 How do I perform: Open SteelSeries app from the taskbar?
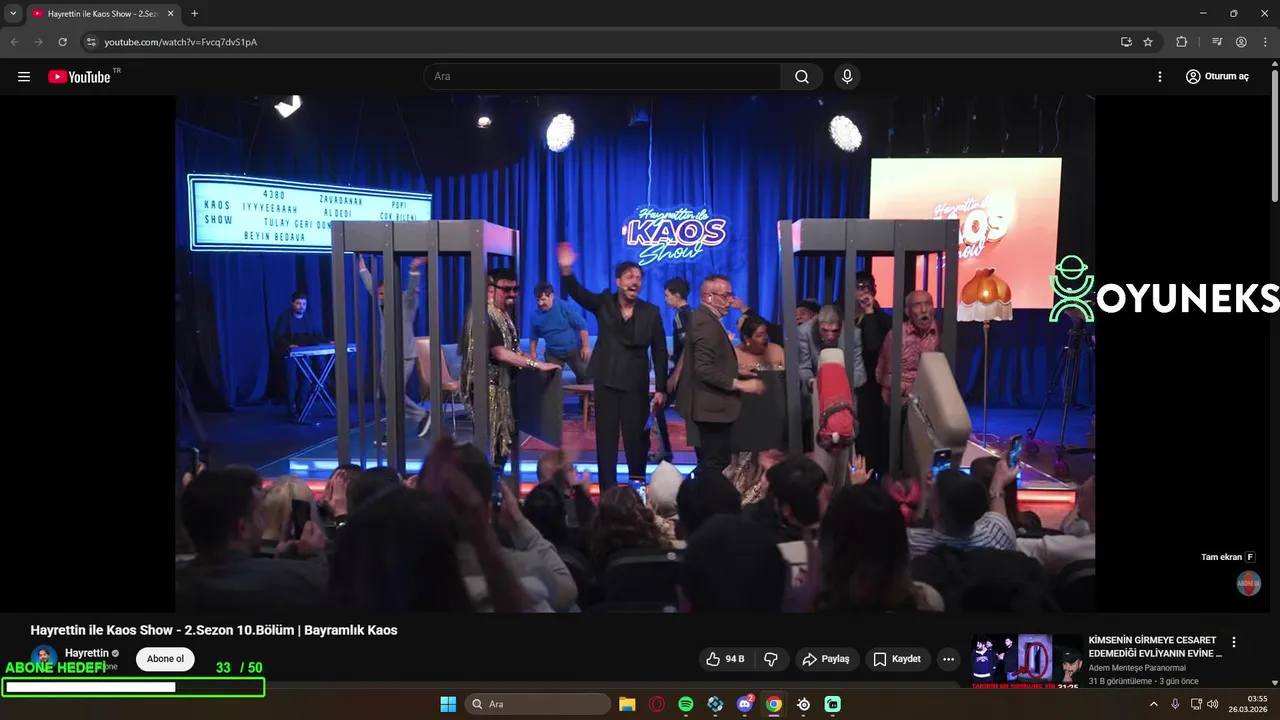(804, 704)
